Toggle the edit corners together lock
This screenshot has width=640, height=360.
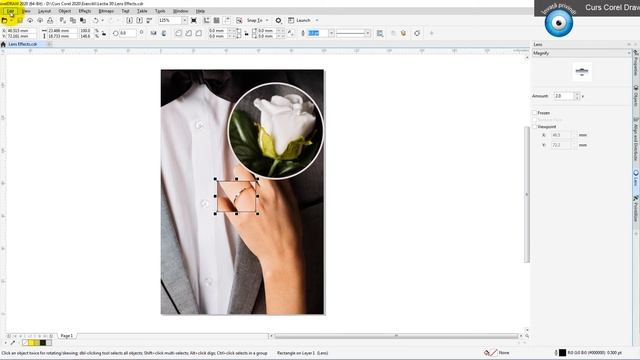[246, 33]
